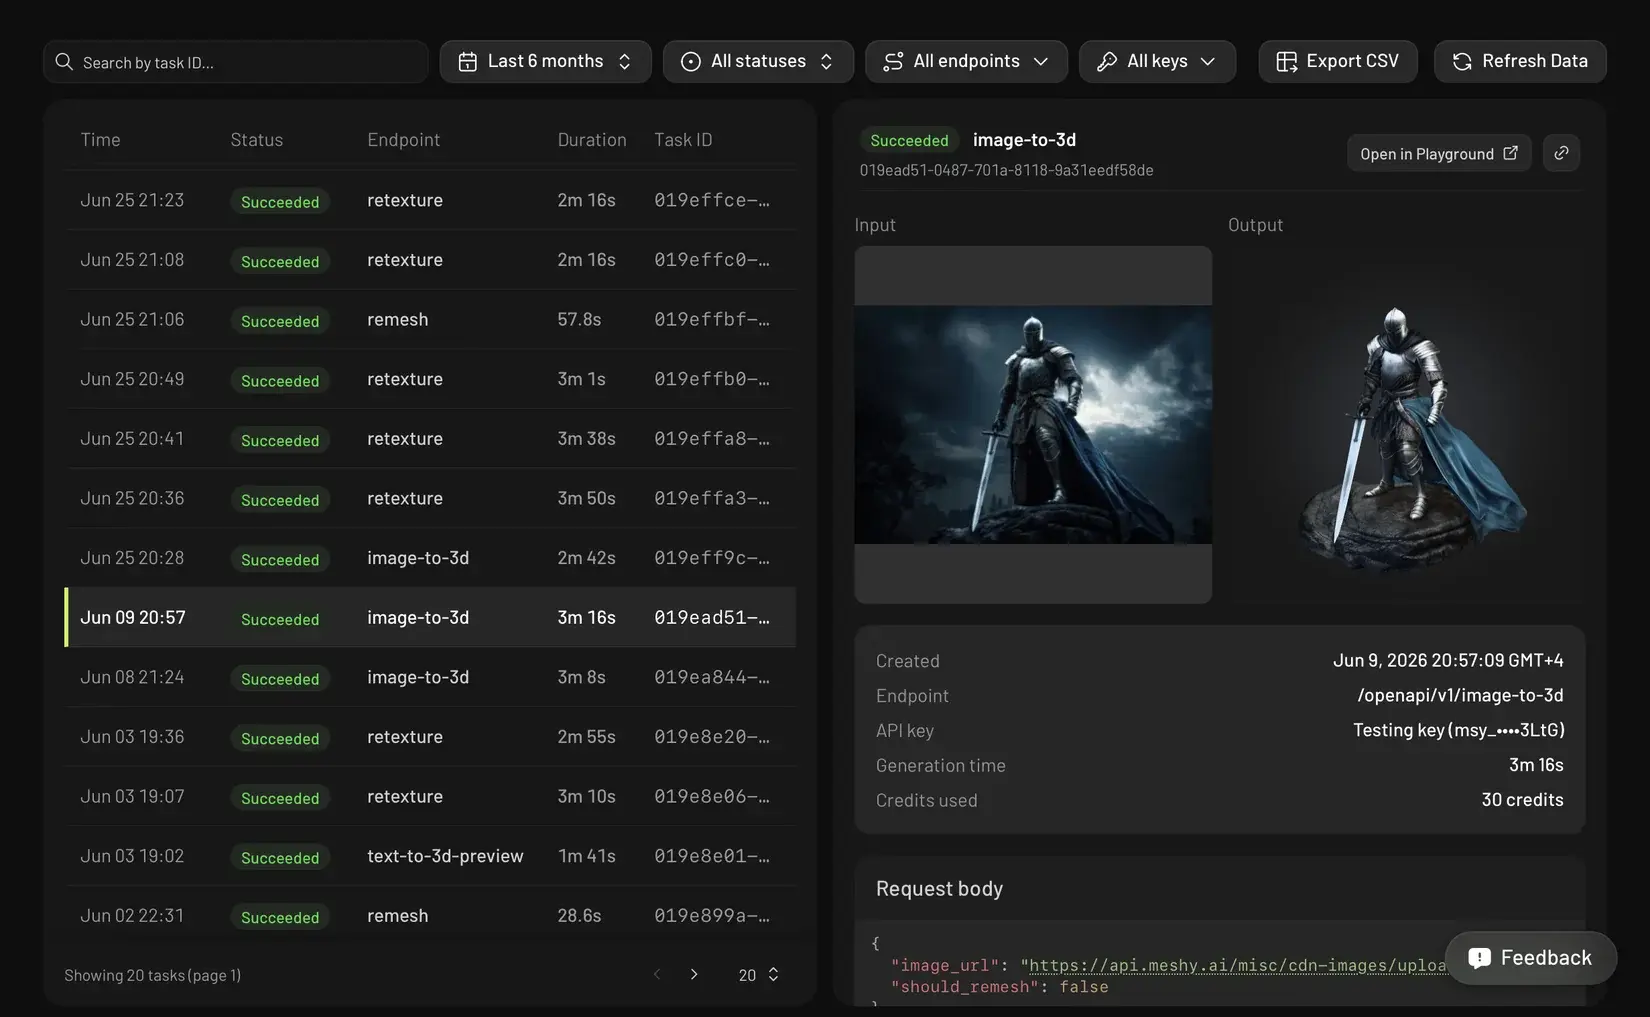Click the calendar icon in date filter

(467, 62)
